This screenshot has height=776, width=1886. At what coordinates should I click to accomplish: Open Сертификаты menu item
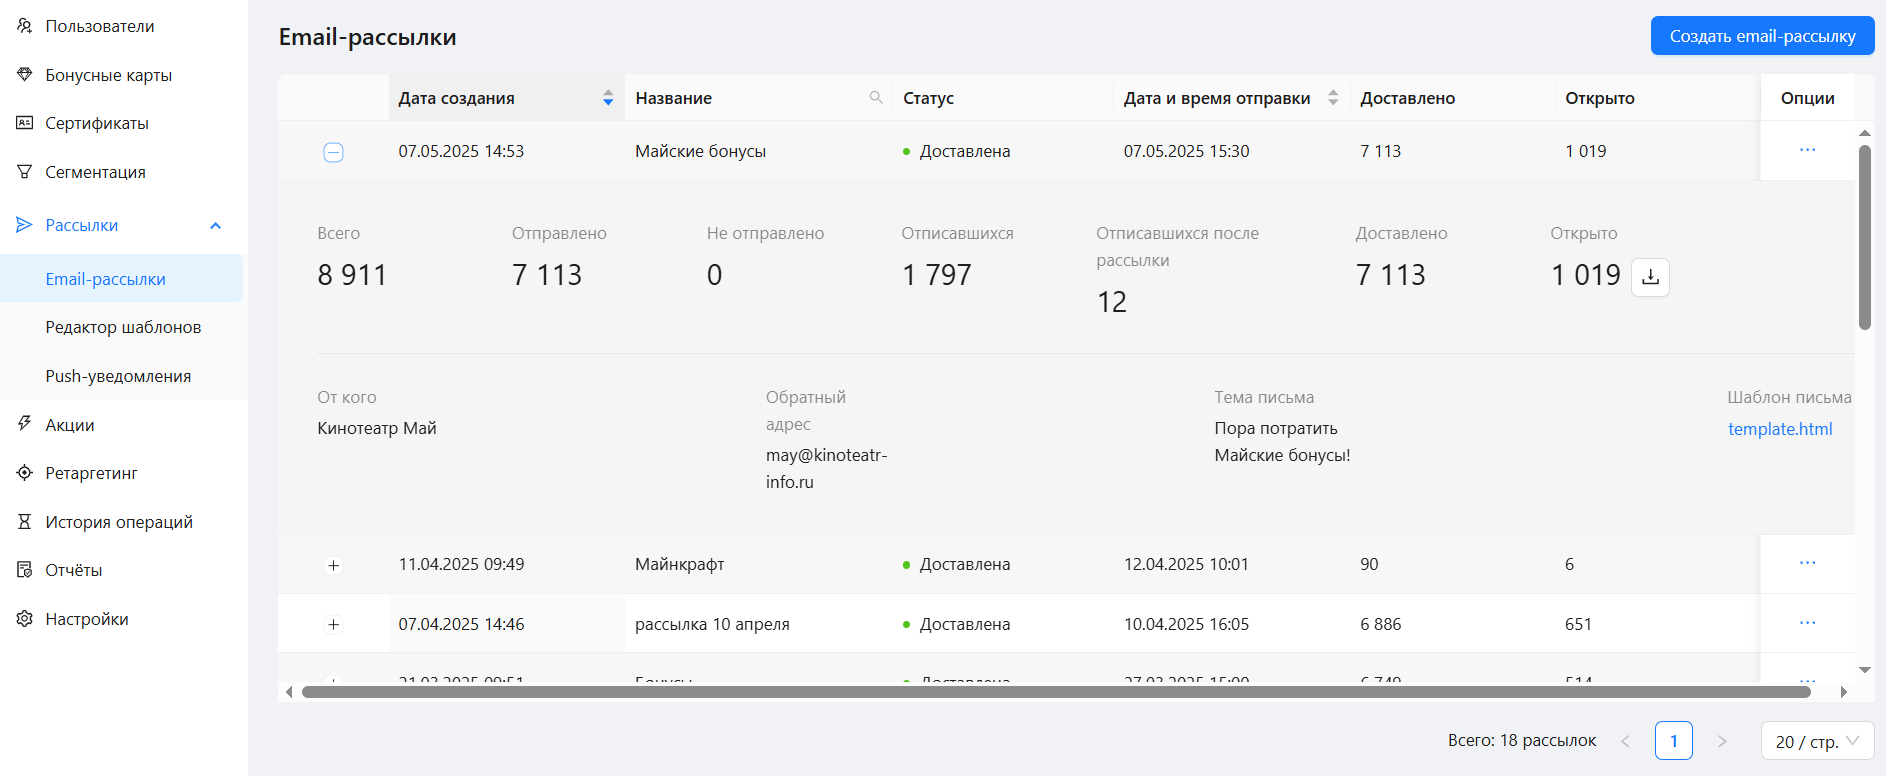[x=97, y=123]
